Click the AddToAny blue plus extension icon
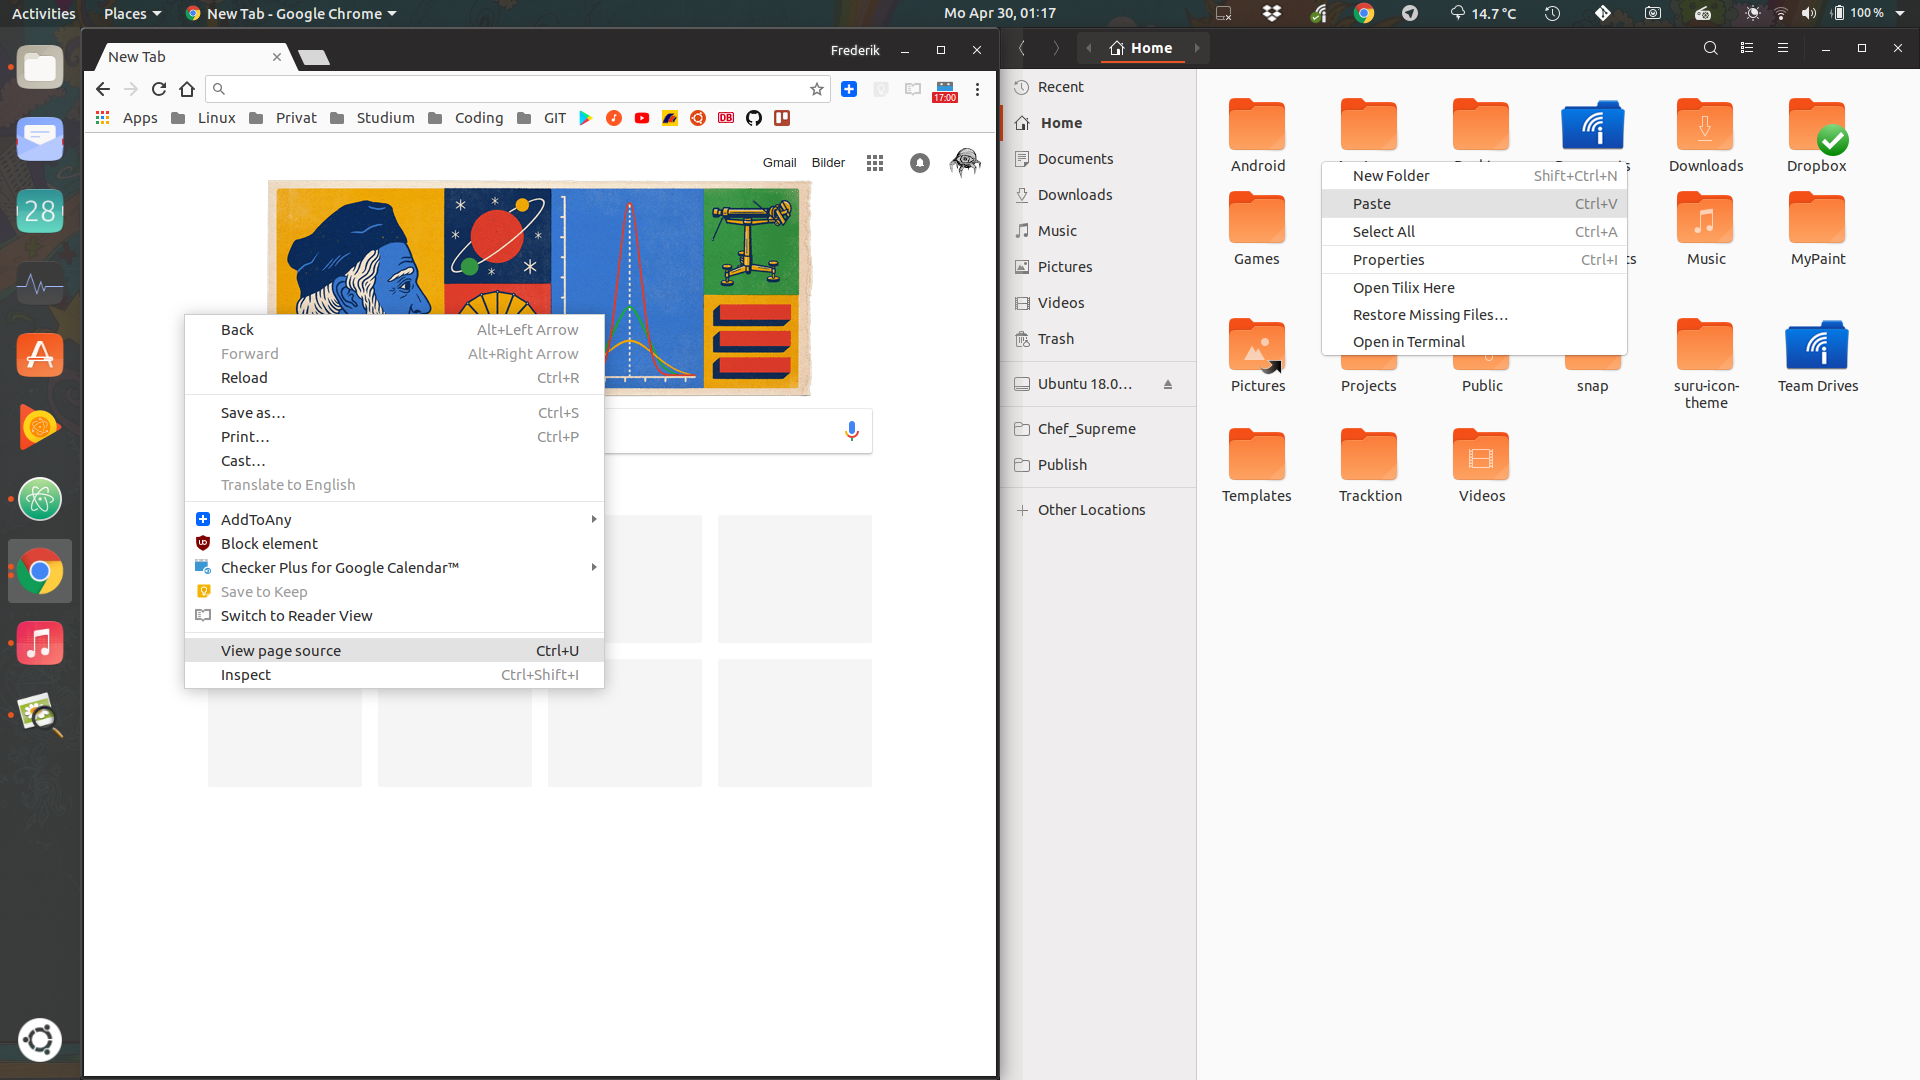This screenshot has width=1920, height=1080. [x=849, y=89]
